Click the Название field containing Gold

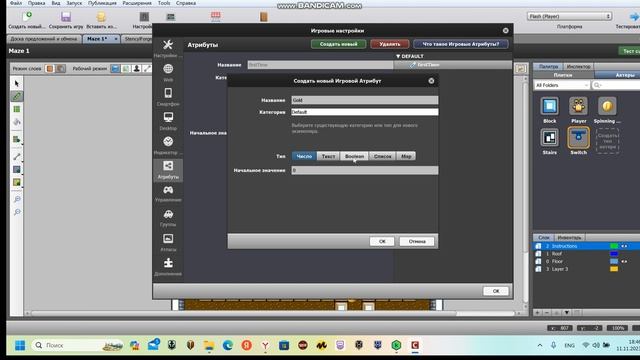coord(365,100)
